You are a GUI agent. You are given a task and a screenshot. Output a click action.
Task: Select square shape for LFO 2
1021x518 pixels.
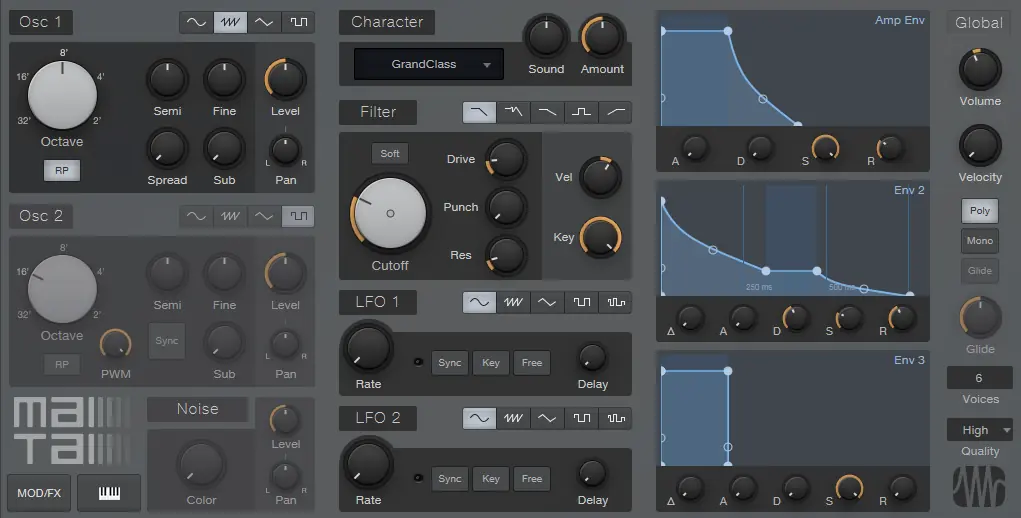[x=581, y=418]
